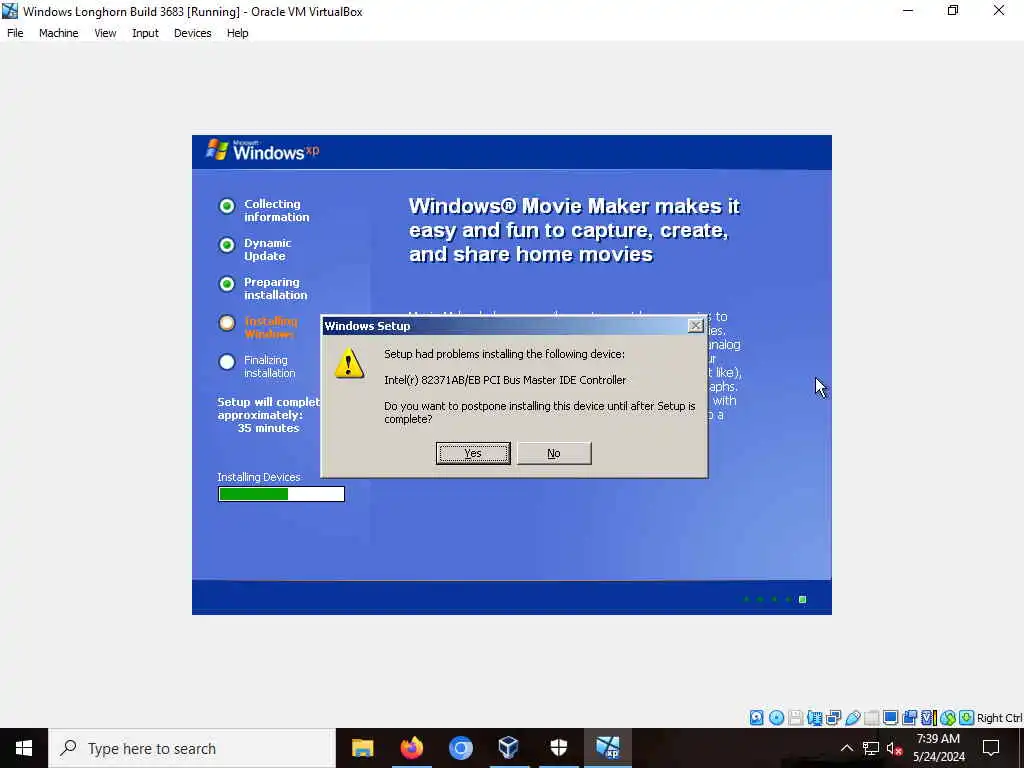Click the USB devices status icon
The height and width of the screenshot is (768, 1024).
coord(853,718)
